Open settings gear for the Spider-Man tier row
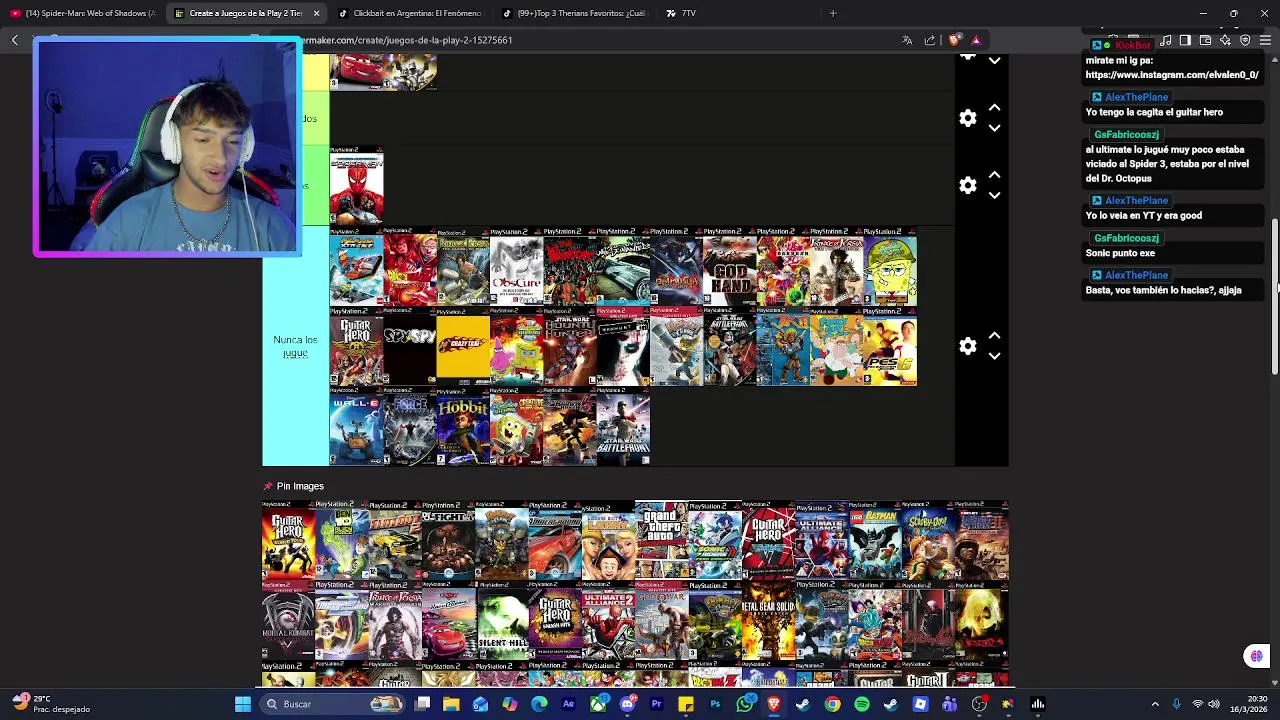 [x=967, y=186]
